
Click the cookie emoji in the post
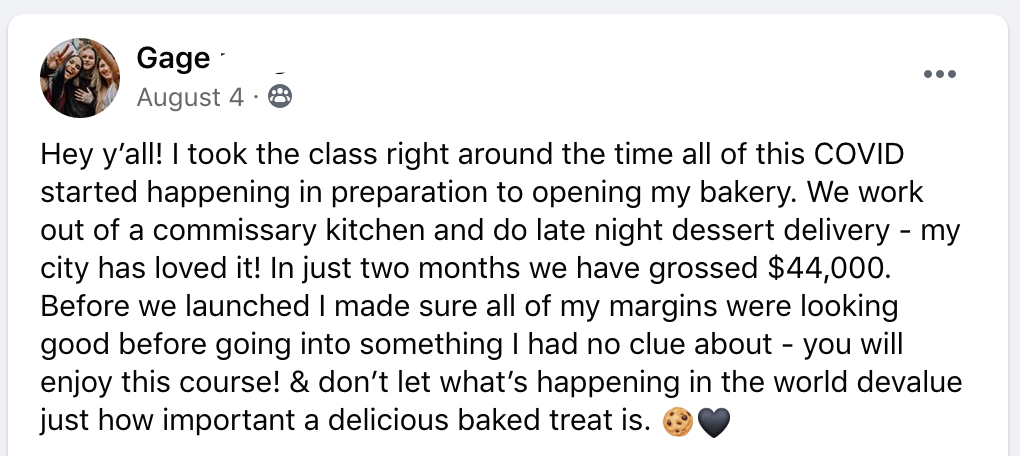tap(677, 422)
